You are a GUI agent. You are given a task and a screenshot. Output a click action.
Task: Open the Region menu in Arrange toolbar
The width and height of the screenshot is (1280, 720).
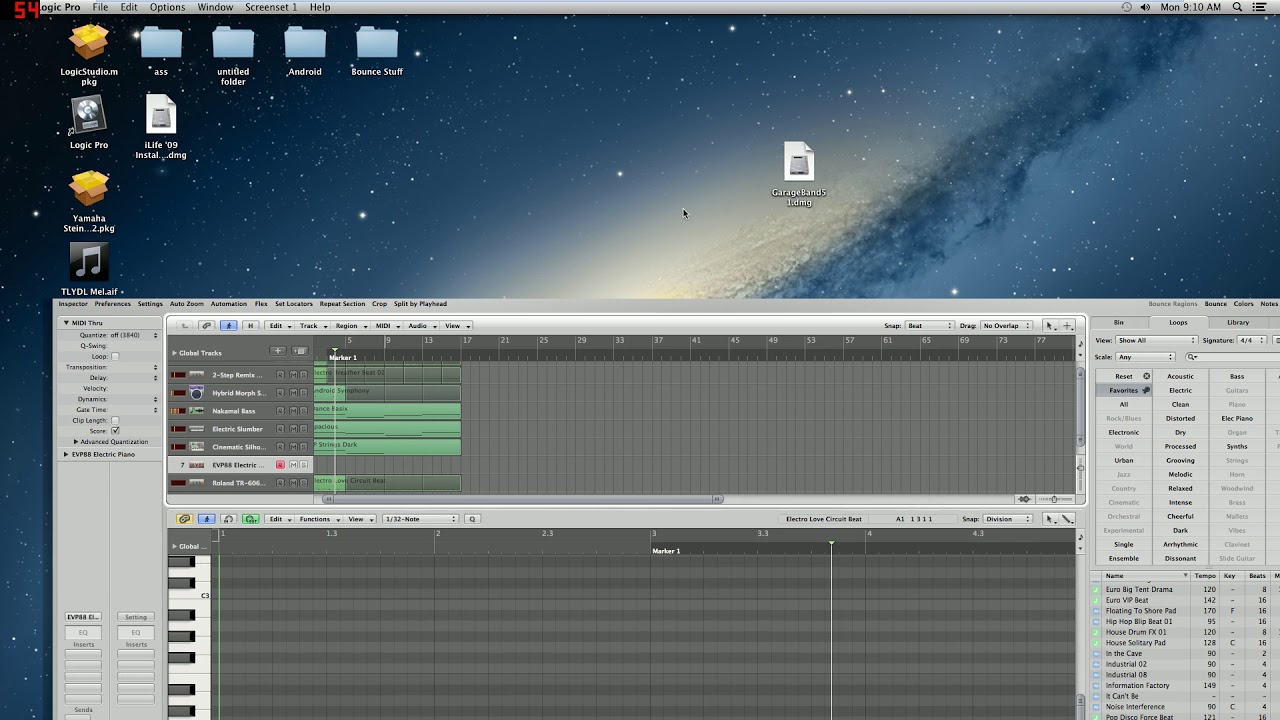[350, 326]
